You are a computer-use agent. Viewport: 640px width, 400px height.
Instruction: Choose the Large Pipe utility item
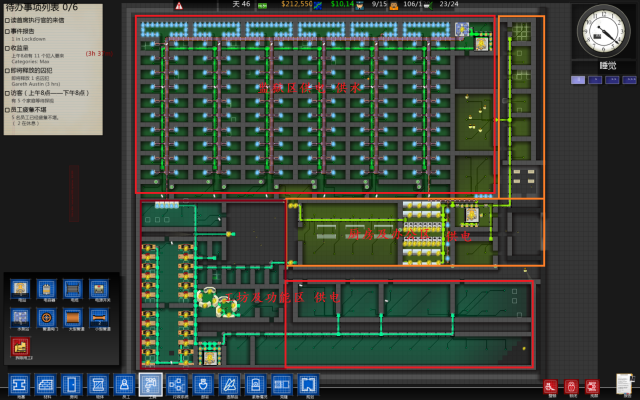(x=72, y=318)
